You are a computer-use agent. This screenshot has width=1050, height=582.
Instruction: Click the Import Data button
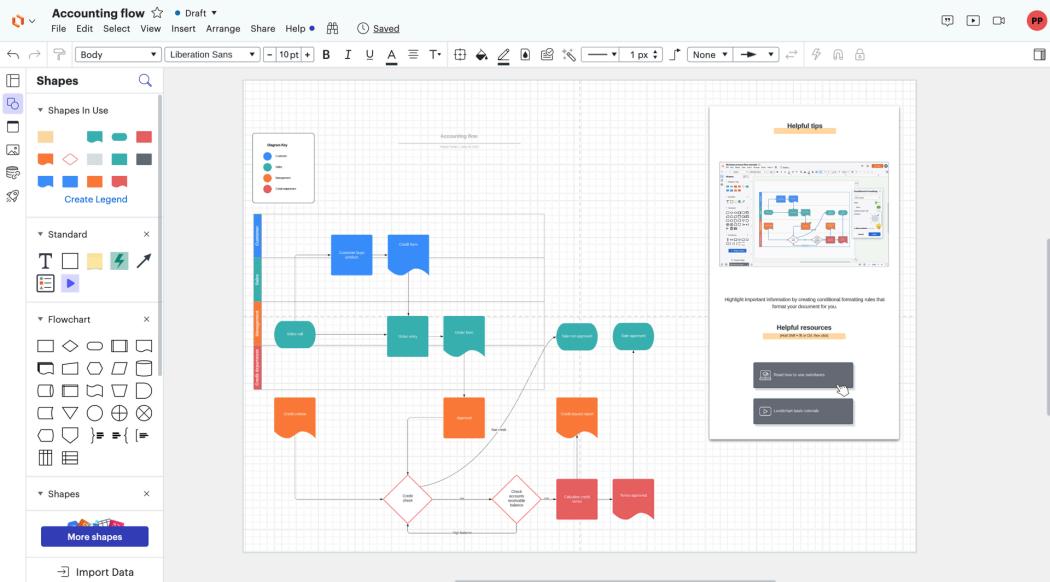click(x=96, y=572)
